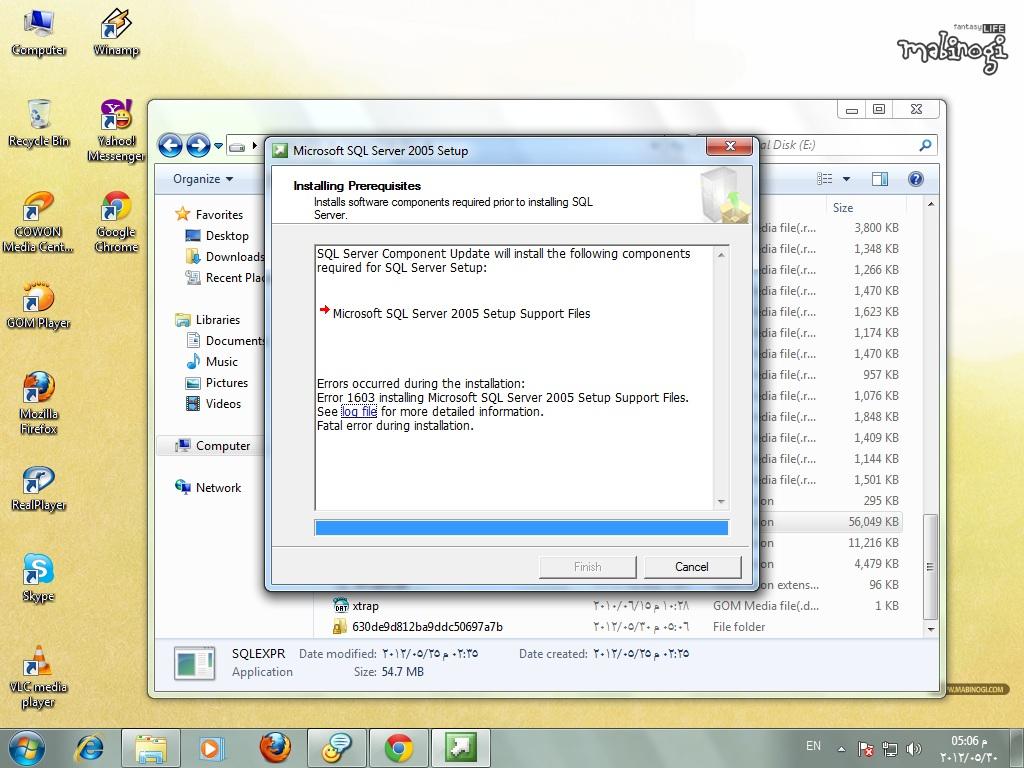
Task: Select the Recycle Bin icon
Action: (39, 123)
